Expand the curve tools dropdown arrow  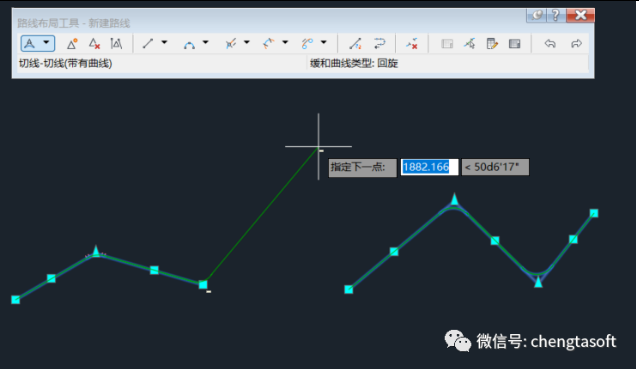[205, 42]
